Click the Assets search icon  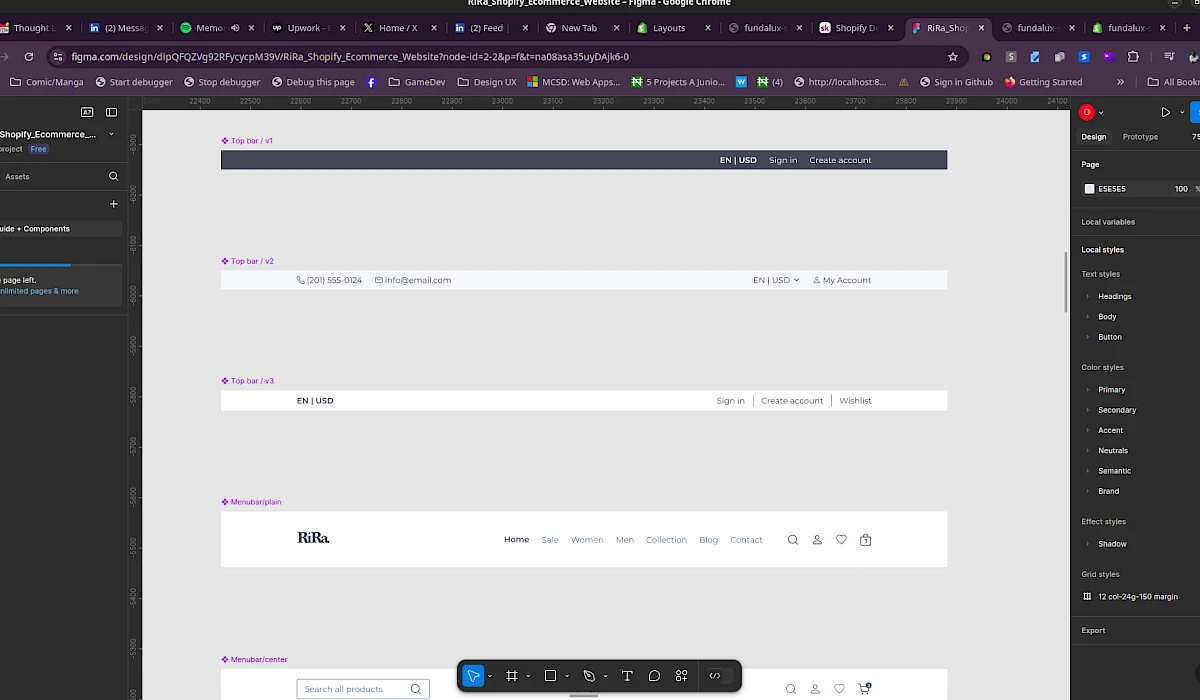click(113, 176)
